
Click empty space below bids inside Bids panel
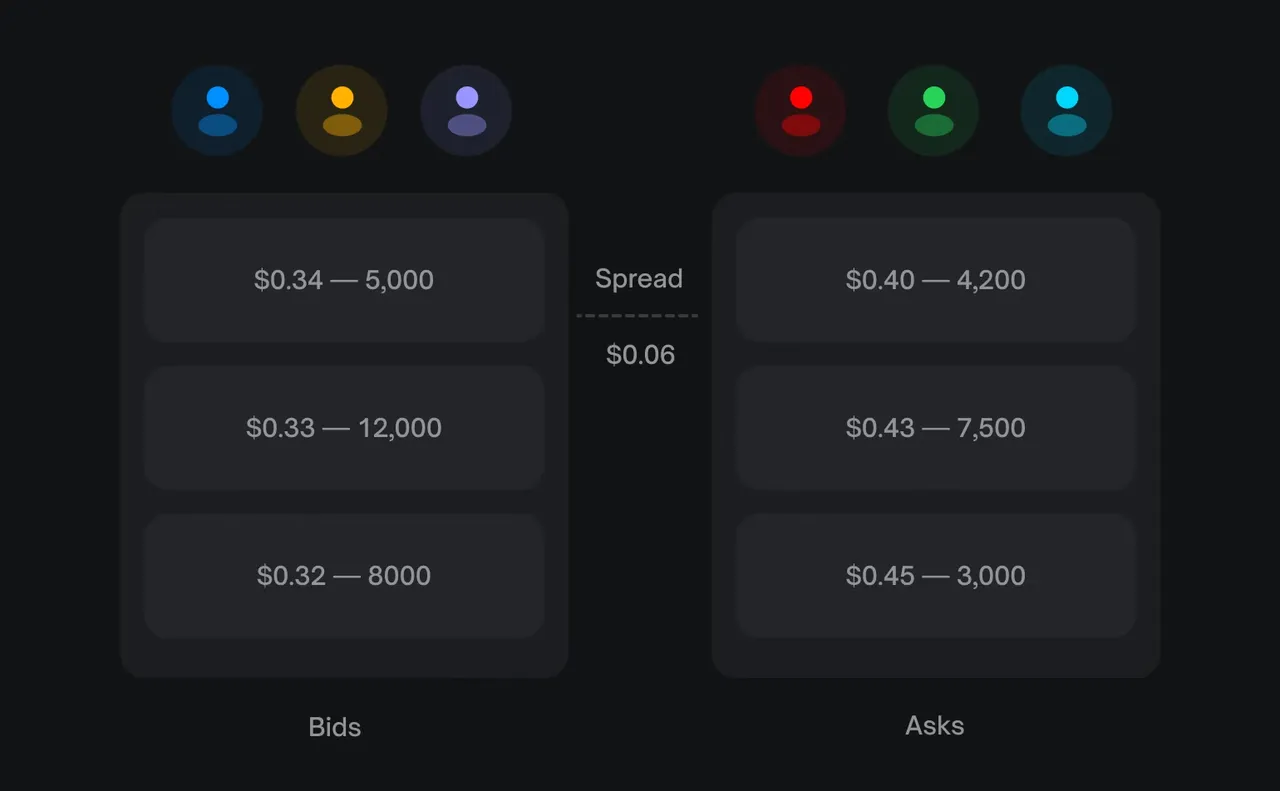344,657
